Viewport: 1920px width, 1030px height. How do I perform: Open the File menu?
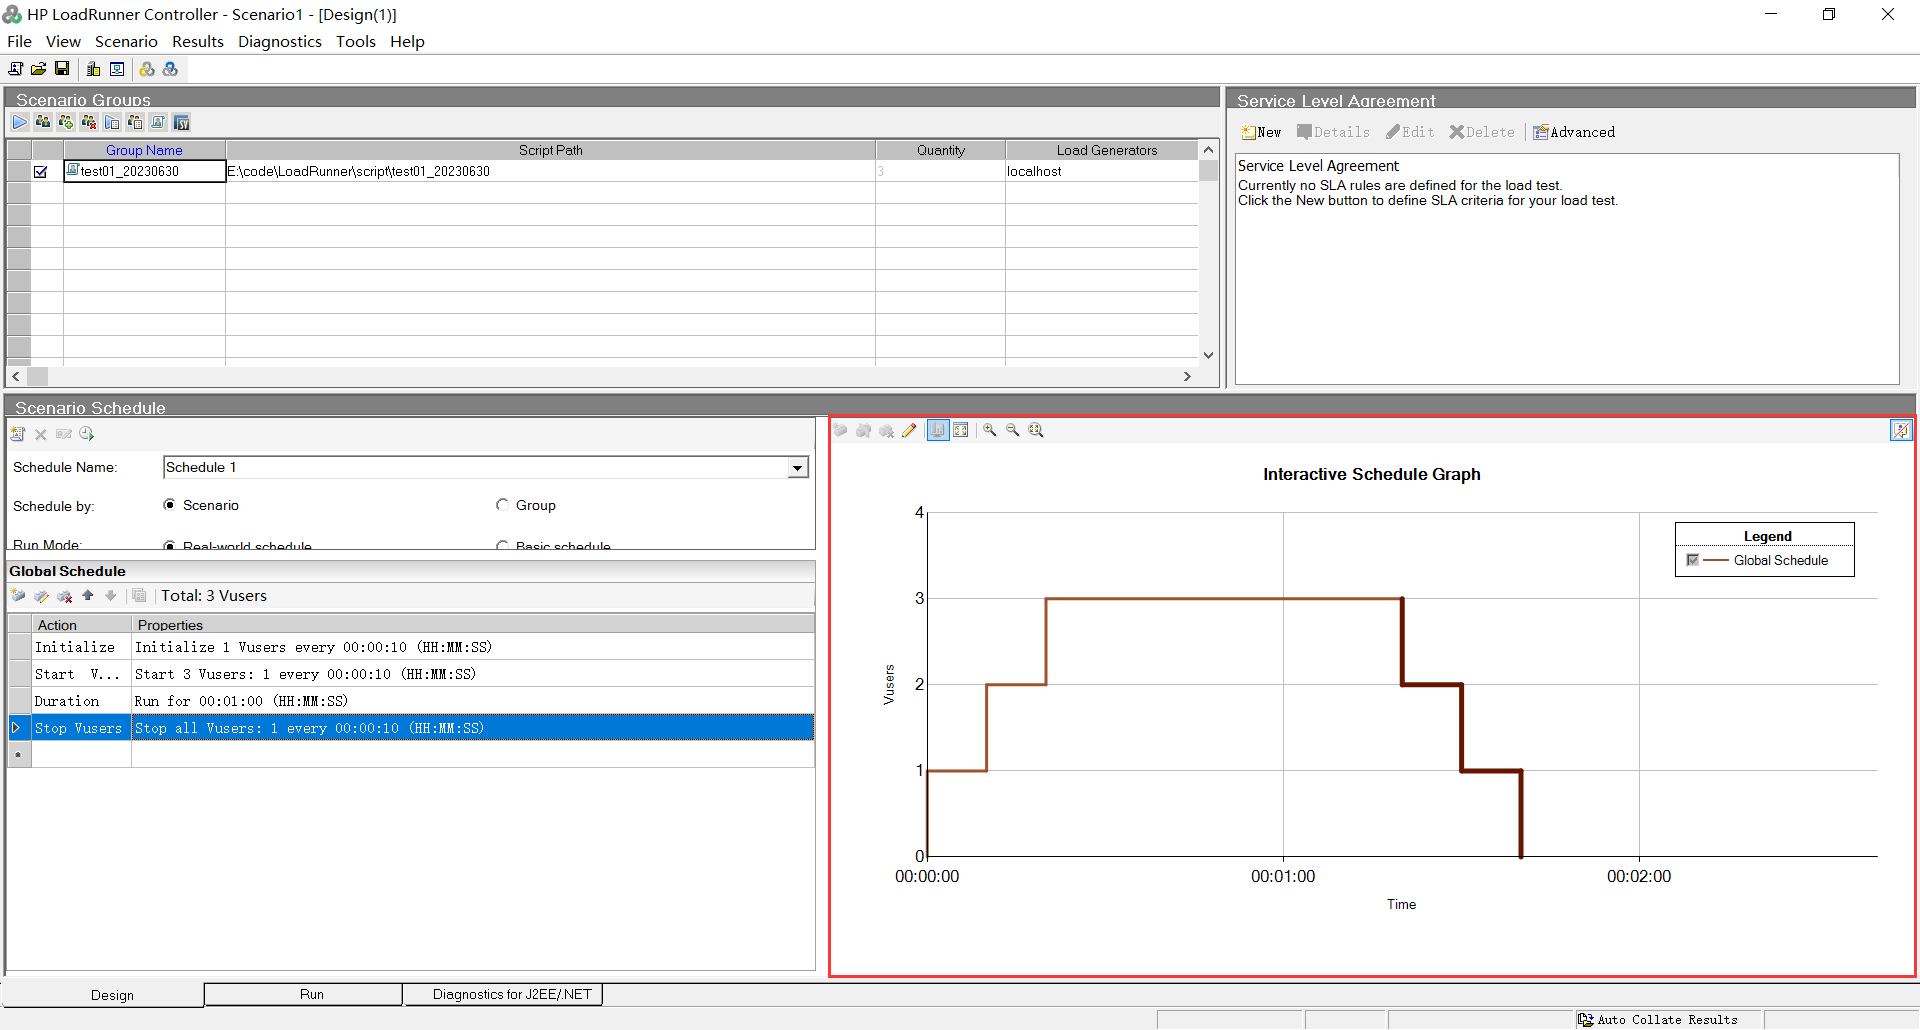(19, 42)
